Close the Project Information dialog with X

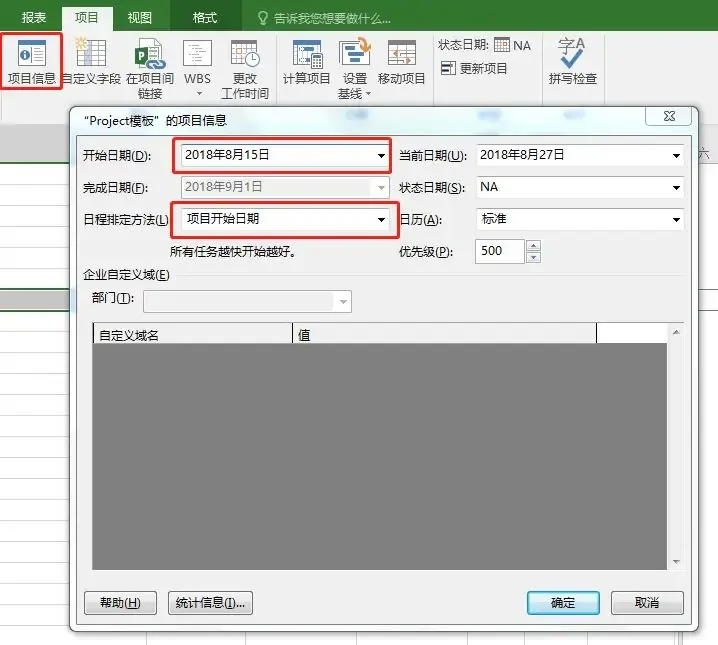669,116
